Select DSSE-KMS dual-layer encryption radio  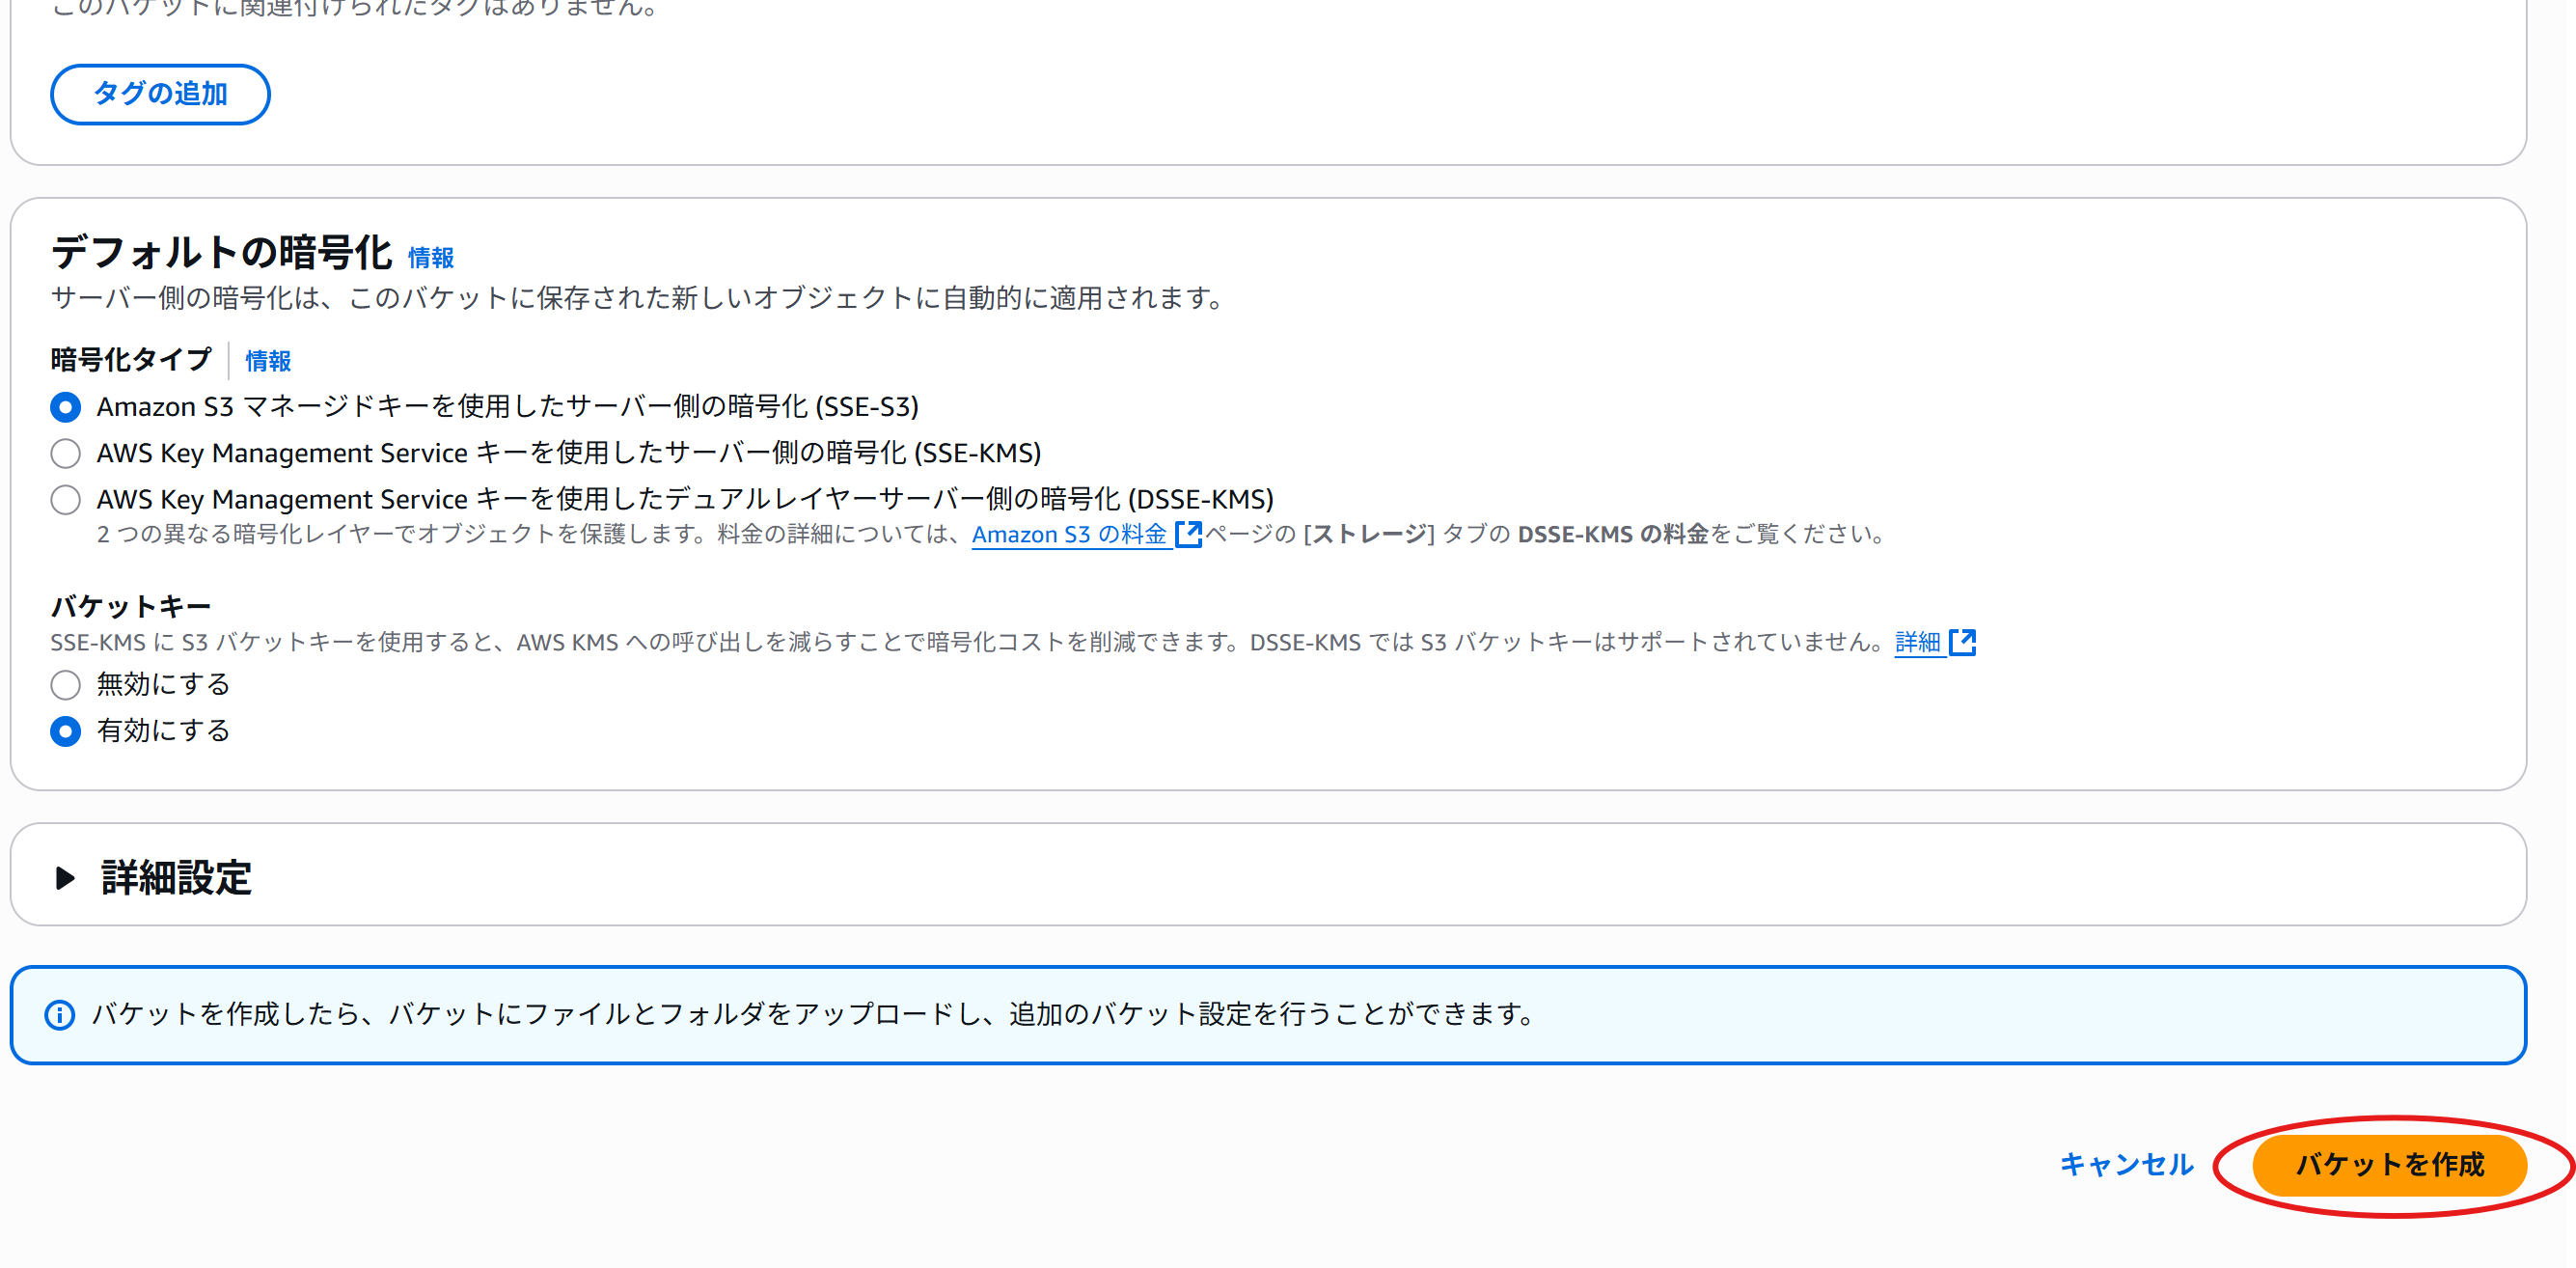click(x=66, y=499)
